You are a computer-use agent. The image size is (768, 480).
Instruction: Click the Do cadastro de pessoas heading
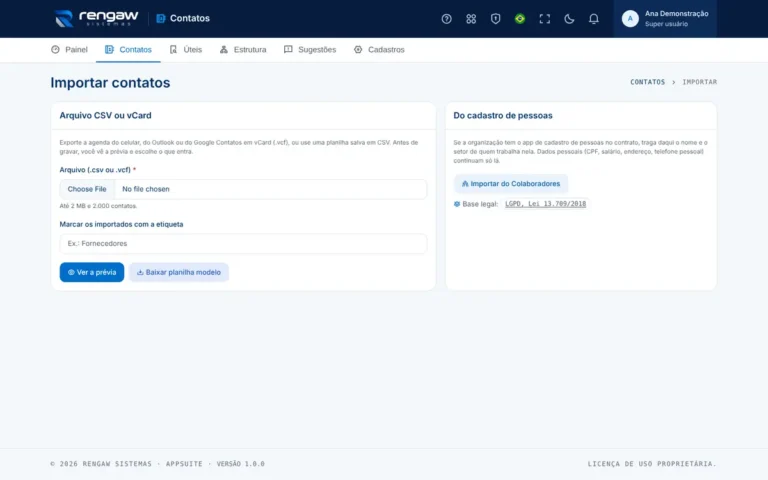coord(503,116)
